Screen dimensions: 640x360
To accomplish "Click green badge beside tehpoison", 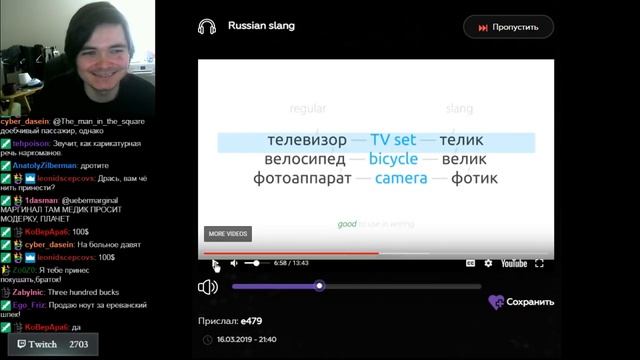I will 6,144.
